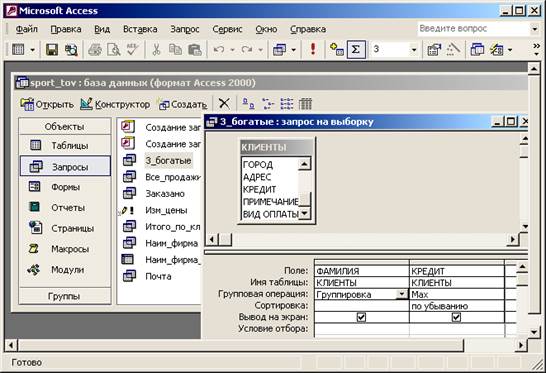The image size is (546, 373).
Task: Click the Copy toolbar icon
Action: (x=175, y=50)
